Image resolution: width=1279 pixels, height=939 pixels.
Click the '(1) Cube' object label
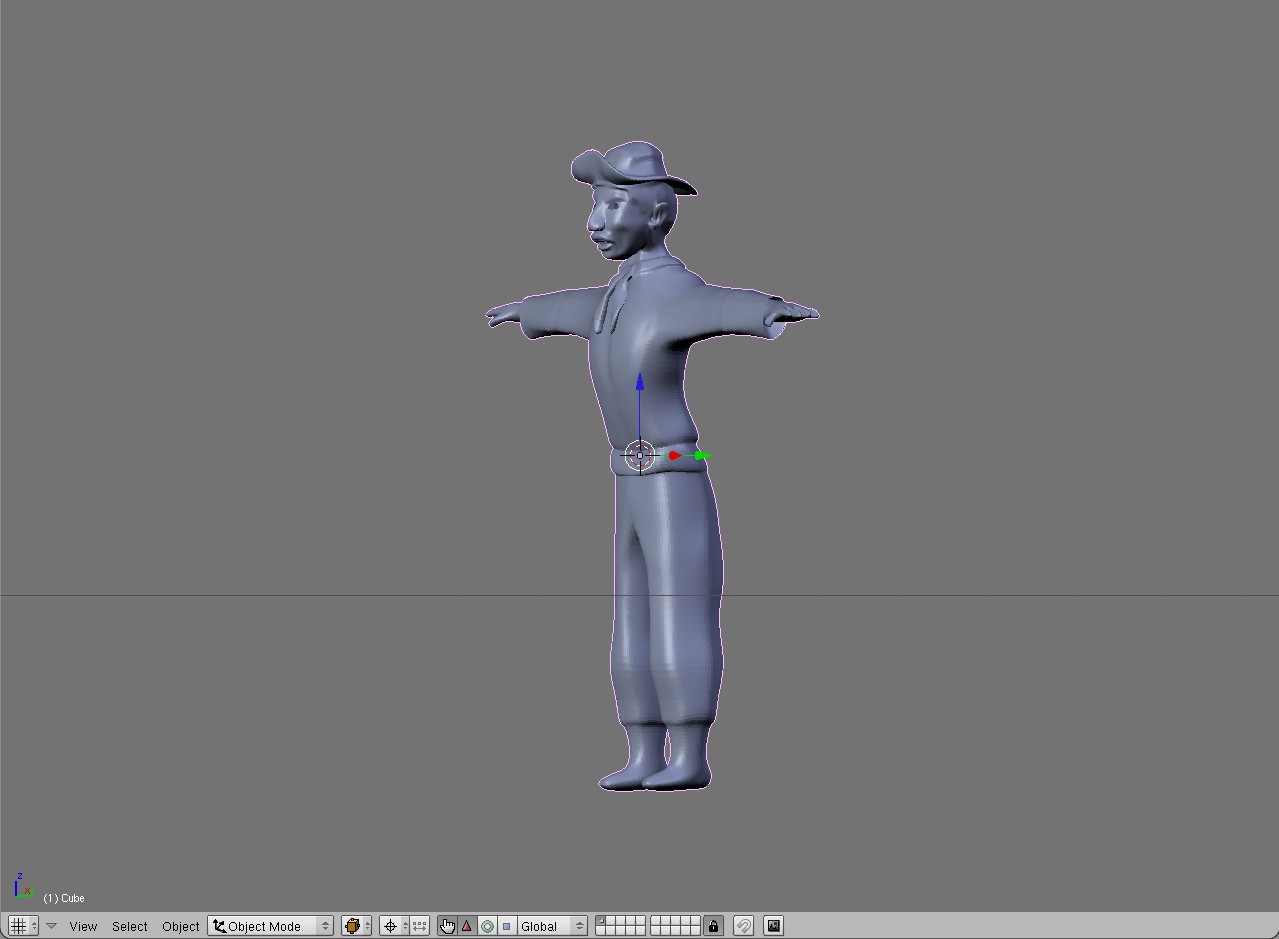[x=64, y=898]
